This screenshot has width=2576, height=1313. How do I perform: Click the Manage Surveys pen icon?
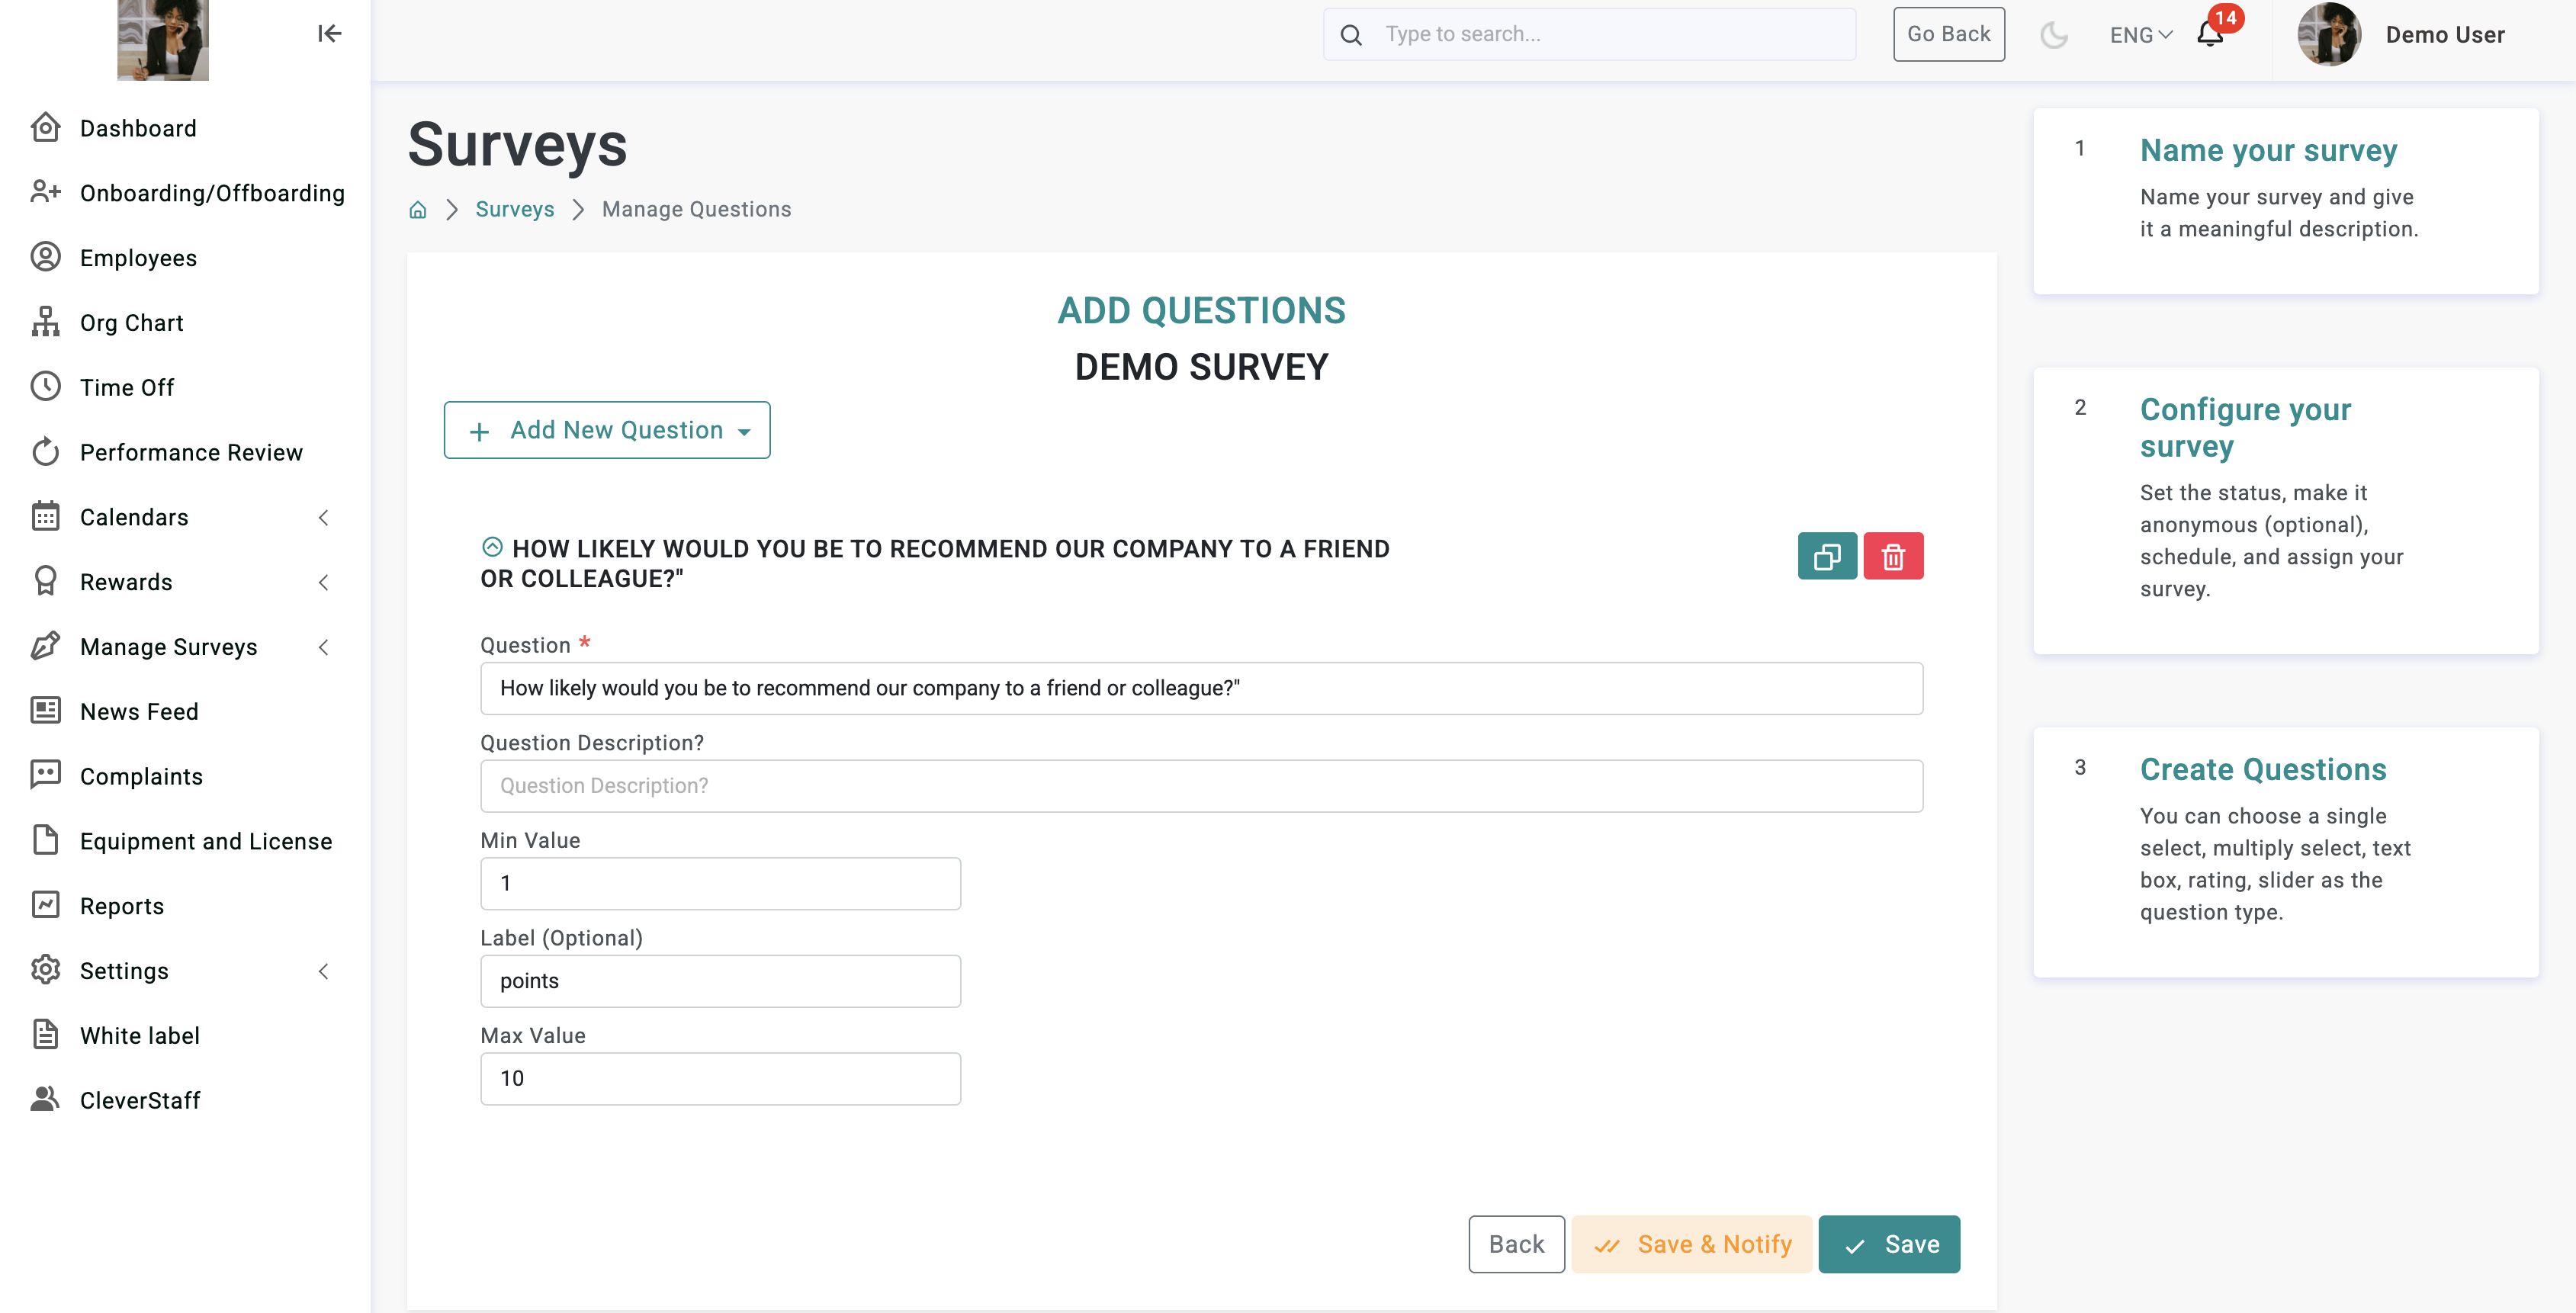pos(46,646)
